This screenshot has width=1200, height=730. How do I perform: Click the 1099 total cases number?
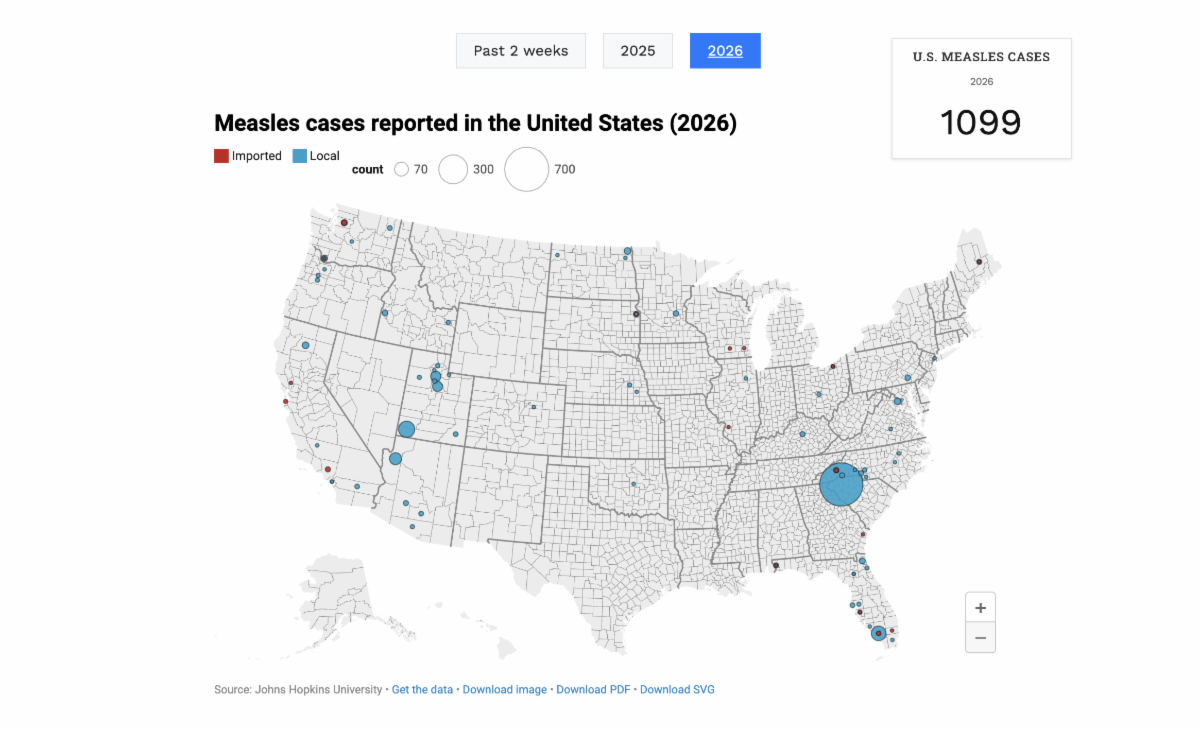coord(980,122)
